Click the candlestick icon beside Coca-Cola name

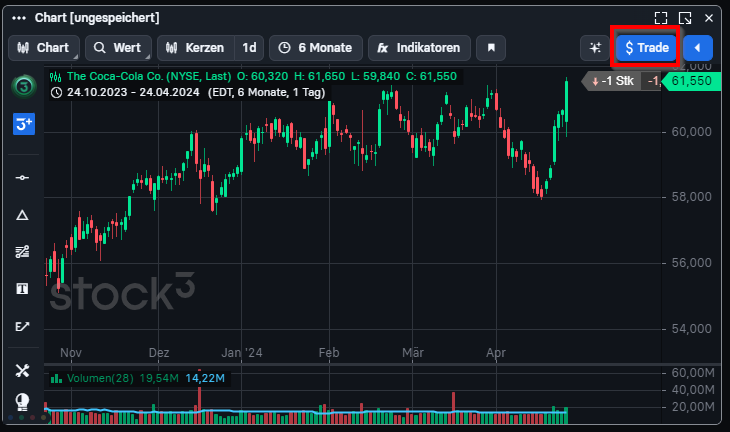(56, 77)
